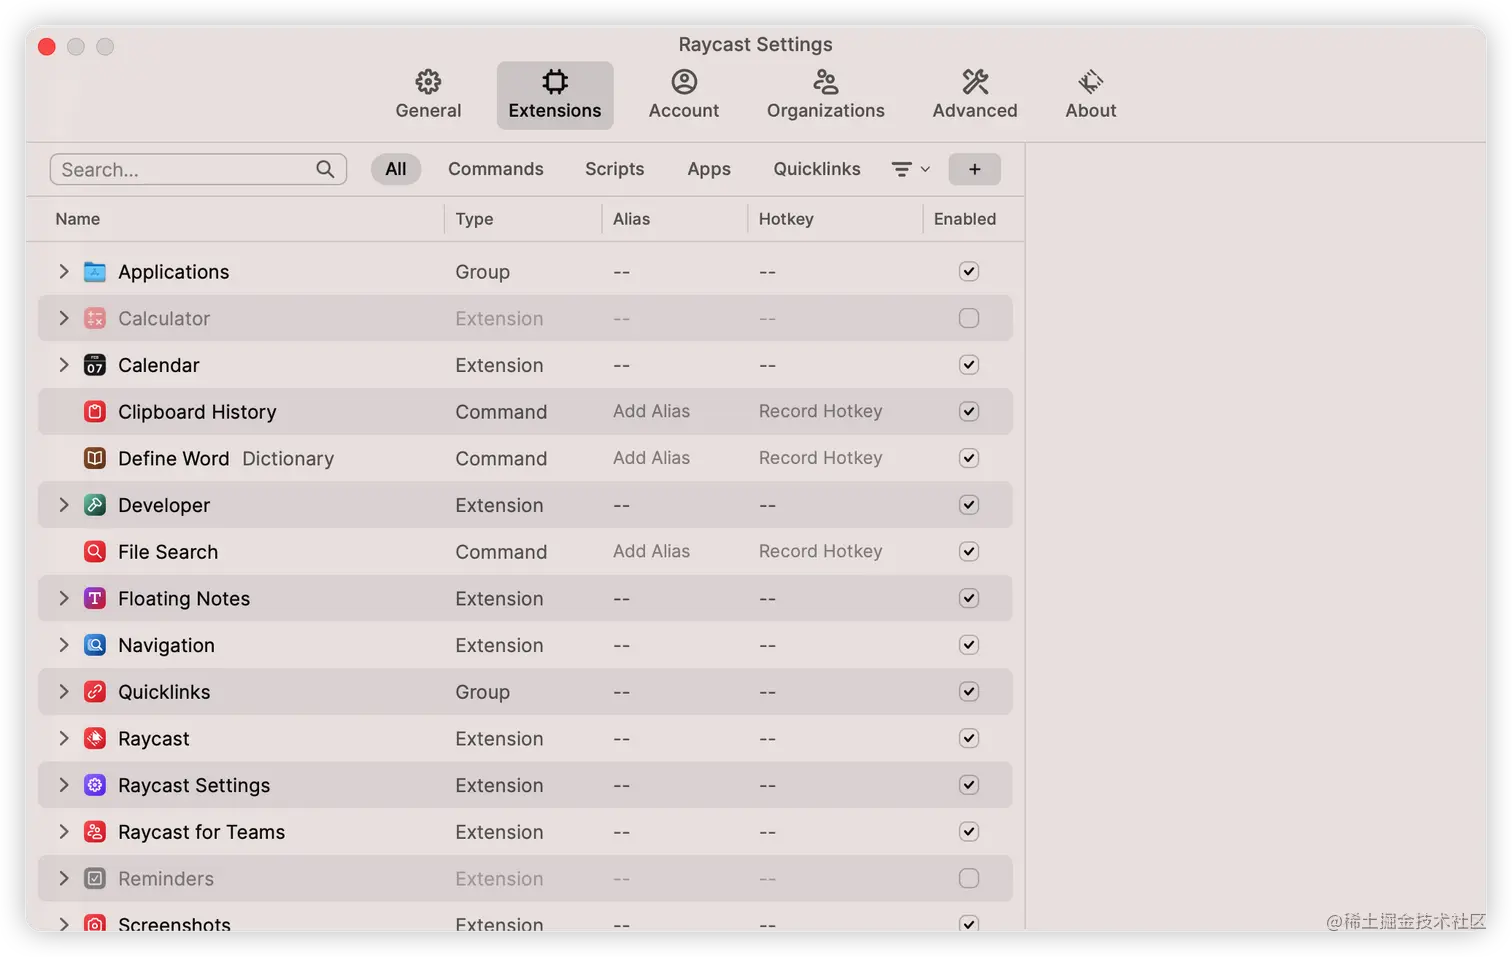Disable the Calendar extension checkbox
Viewport: 1512px width, 957px height.
(969, 365)
